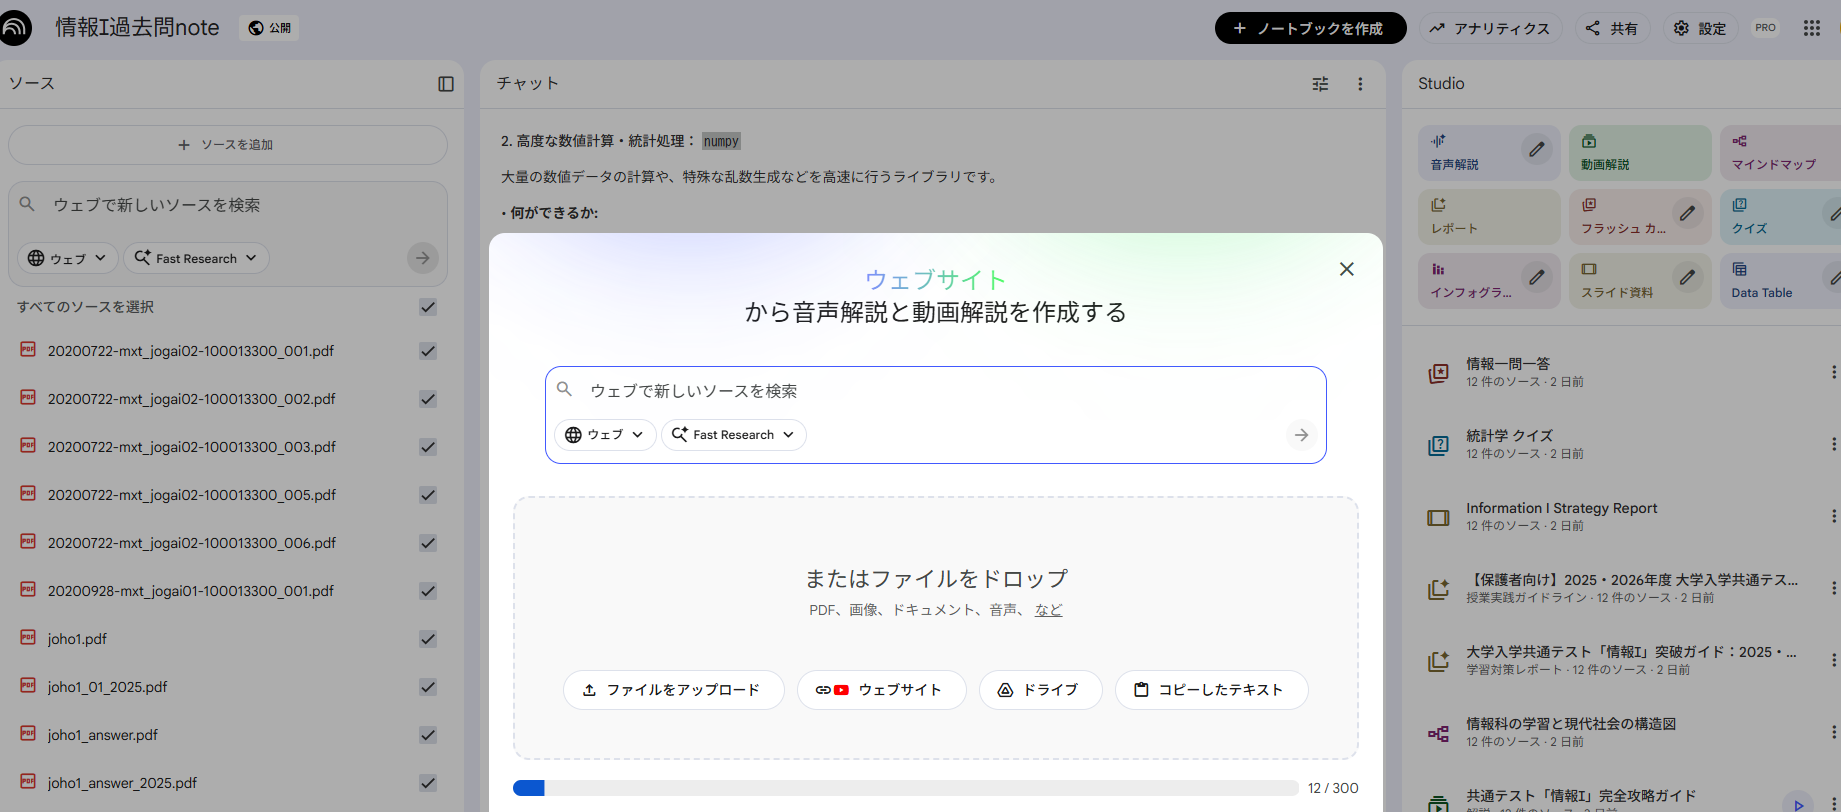Edit the スライド資料 tile using its pencil icon
The width and height of the screenshot is (1841, 812).
pos(1687,277)
